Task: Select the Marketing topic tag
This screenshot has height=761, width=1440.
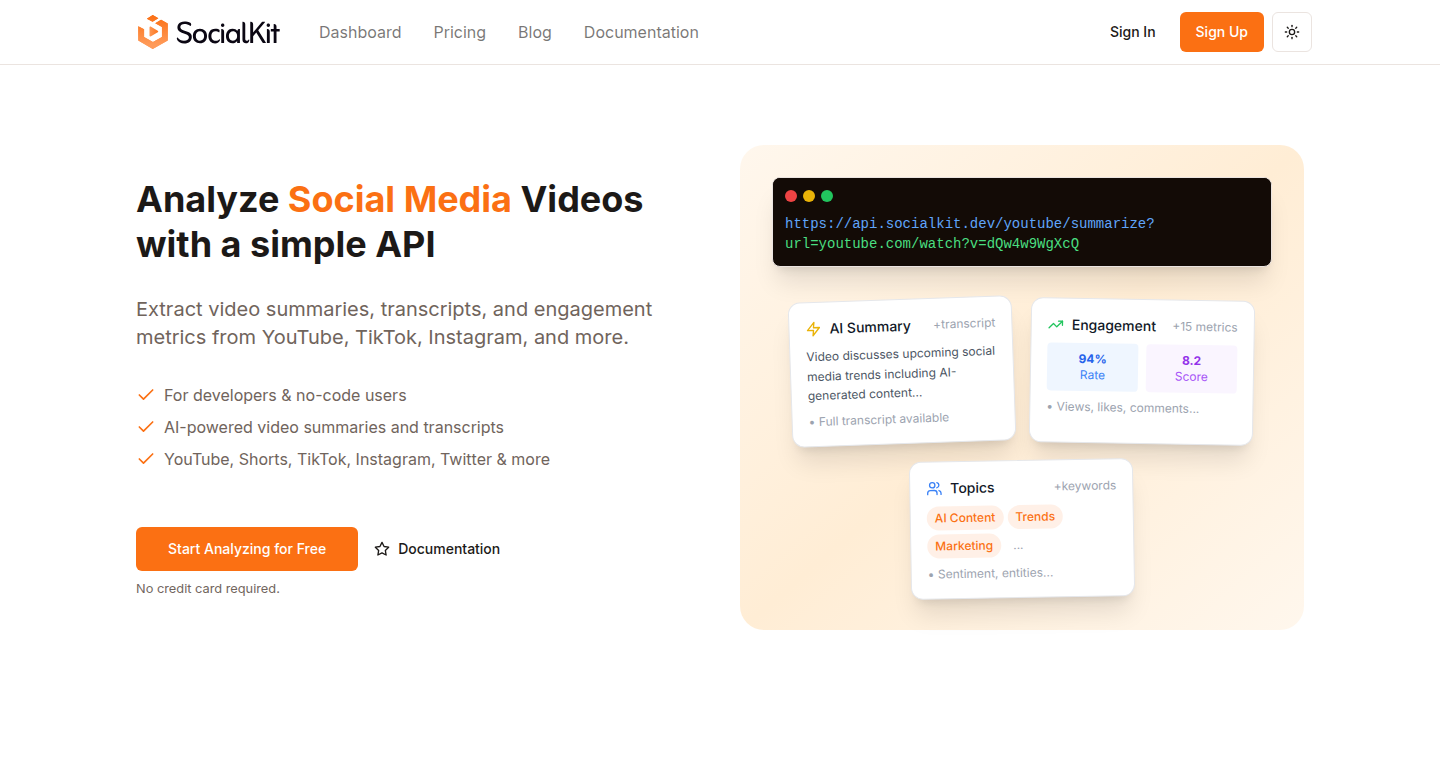Action: pos(964,546)
